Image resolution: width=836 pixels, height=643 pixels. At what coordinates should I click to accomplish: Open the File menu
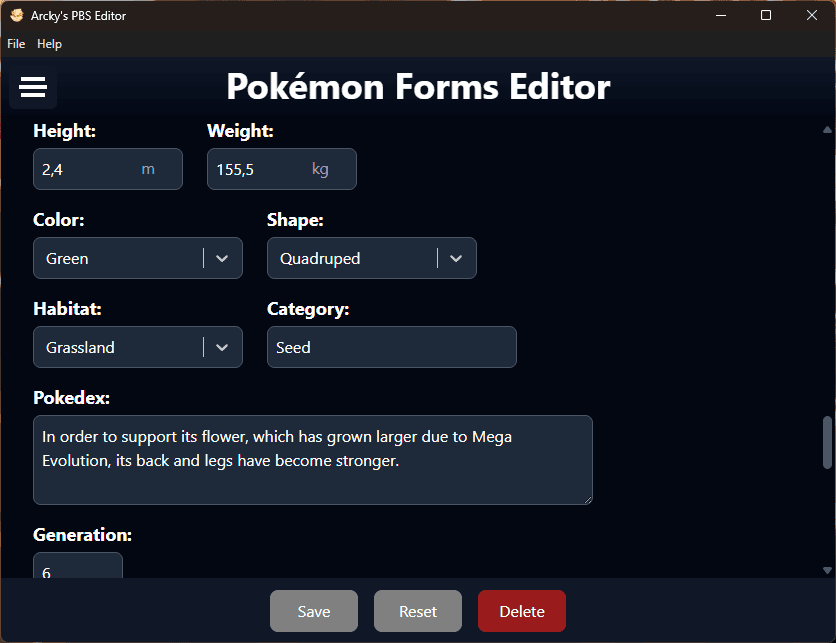point(16,44)
